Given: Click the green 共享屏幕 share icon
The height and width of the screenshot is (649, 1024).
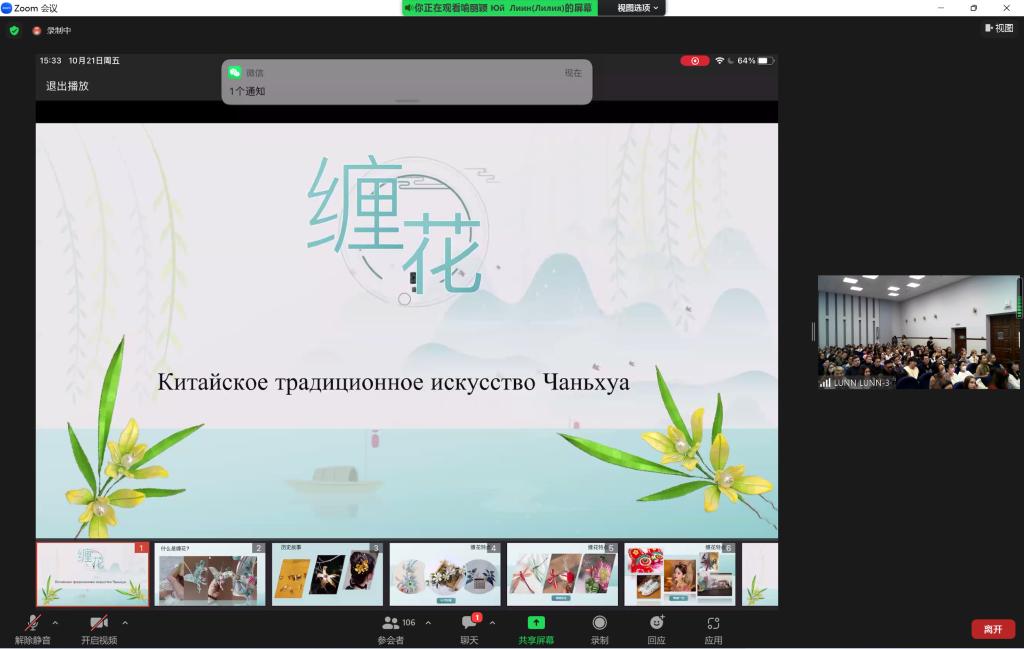Looking at the screenshot, I should click(536, 623).
